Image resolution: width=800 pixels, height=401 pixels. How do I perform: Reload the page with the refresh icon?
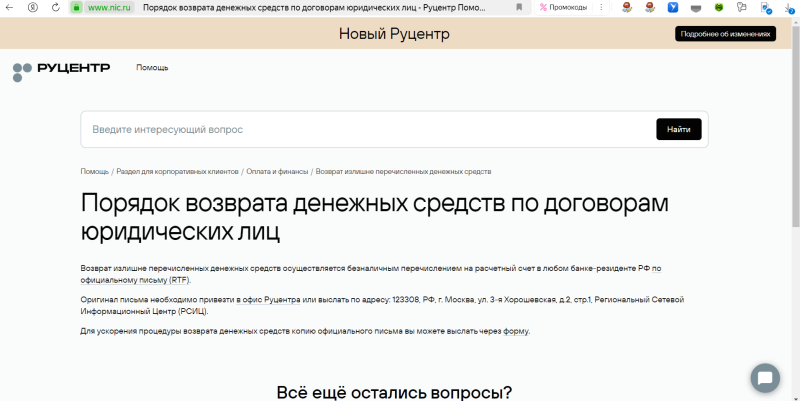pyautogui.click(x=54, y=7)
